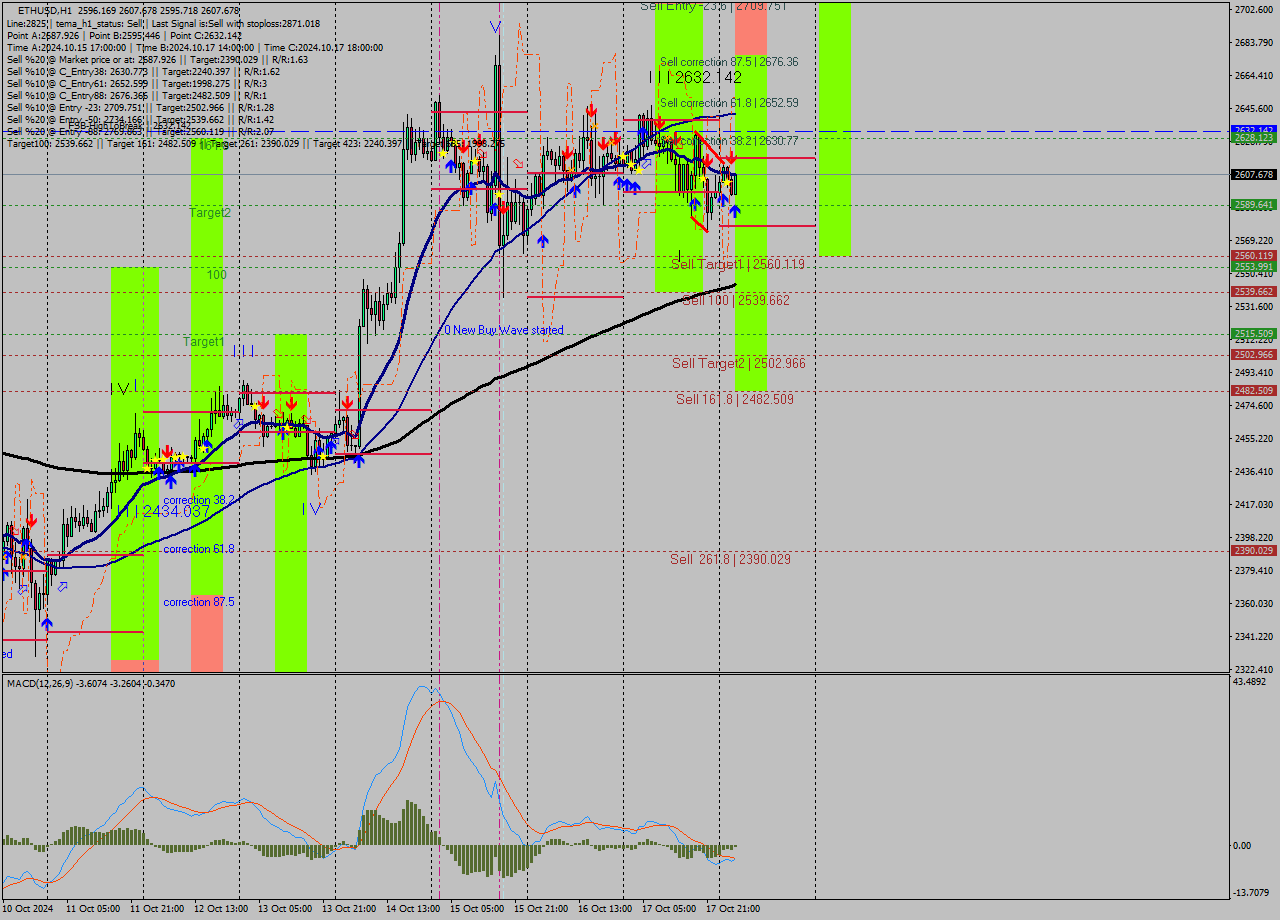This screenshot has width=1280, height=920.
Task: Click the 'Sell Target1 | 2560.119' label
Action: [737, 264]
